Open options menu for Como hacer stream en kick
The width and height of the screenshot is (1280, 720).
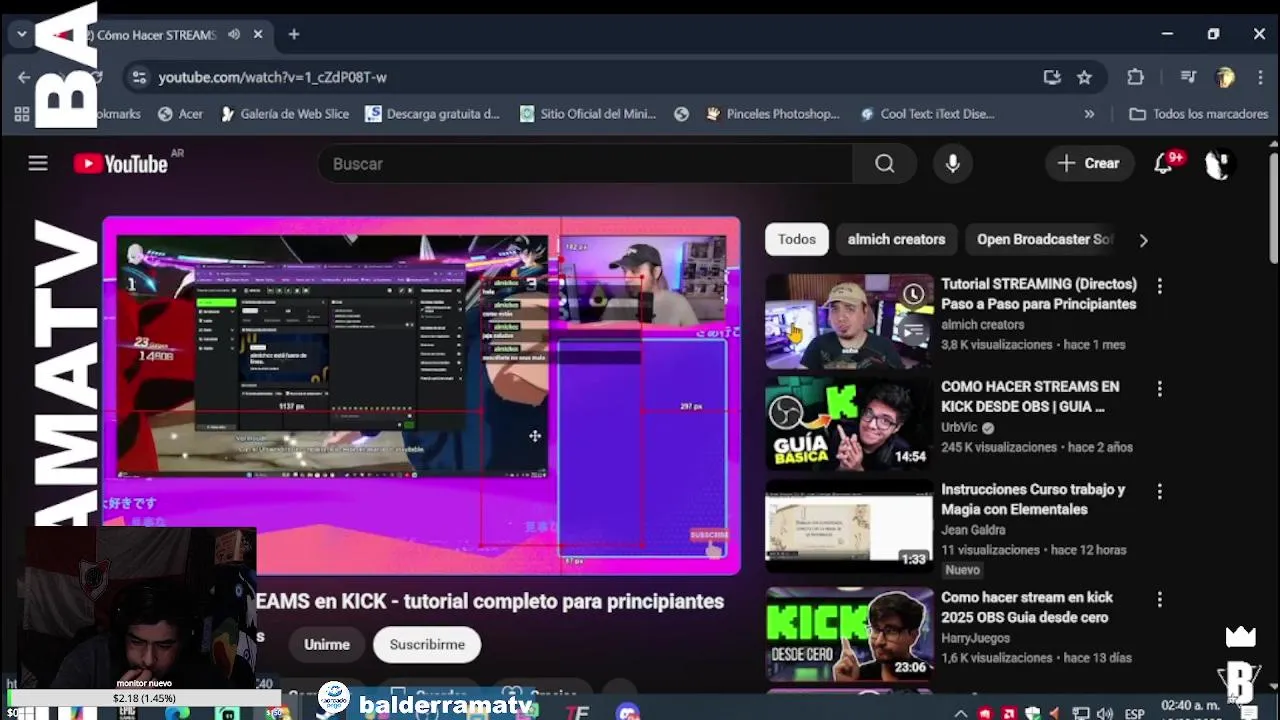tap(1159, 599)
